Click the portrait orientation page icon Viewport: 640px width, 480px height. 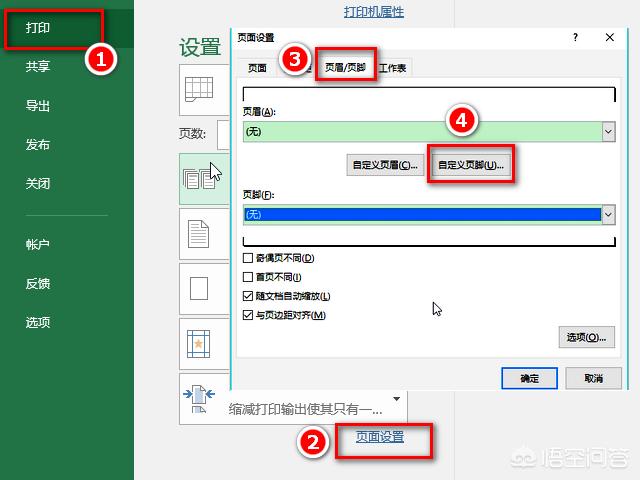[198, 234]
